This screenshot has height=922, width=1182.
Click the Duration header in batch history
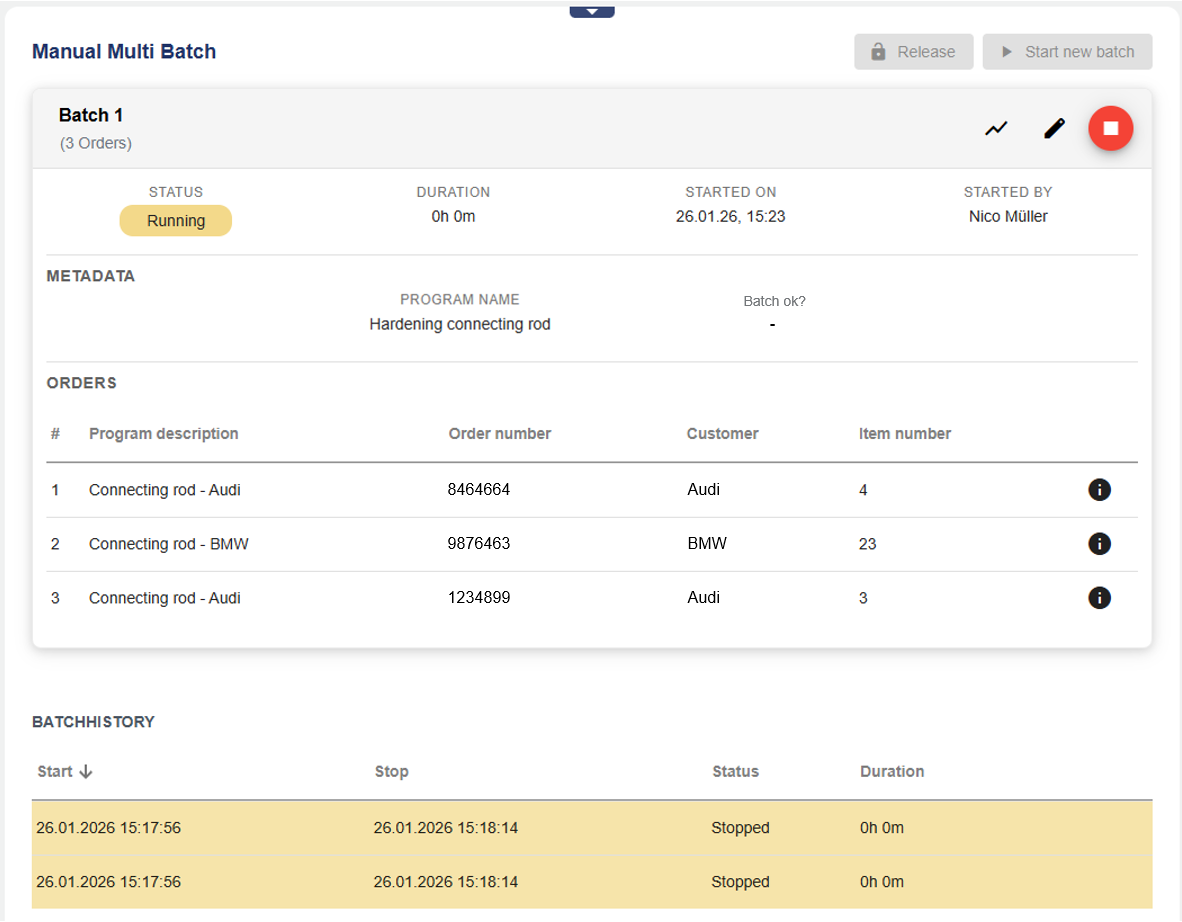click(x=891, y=772)
